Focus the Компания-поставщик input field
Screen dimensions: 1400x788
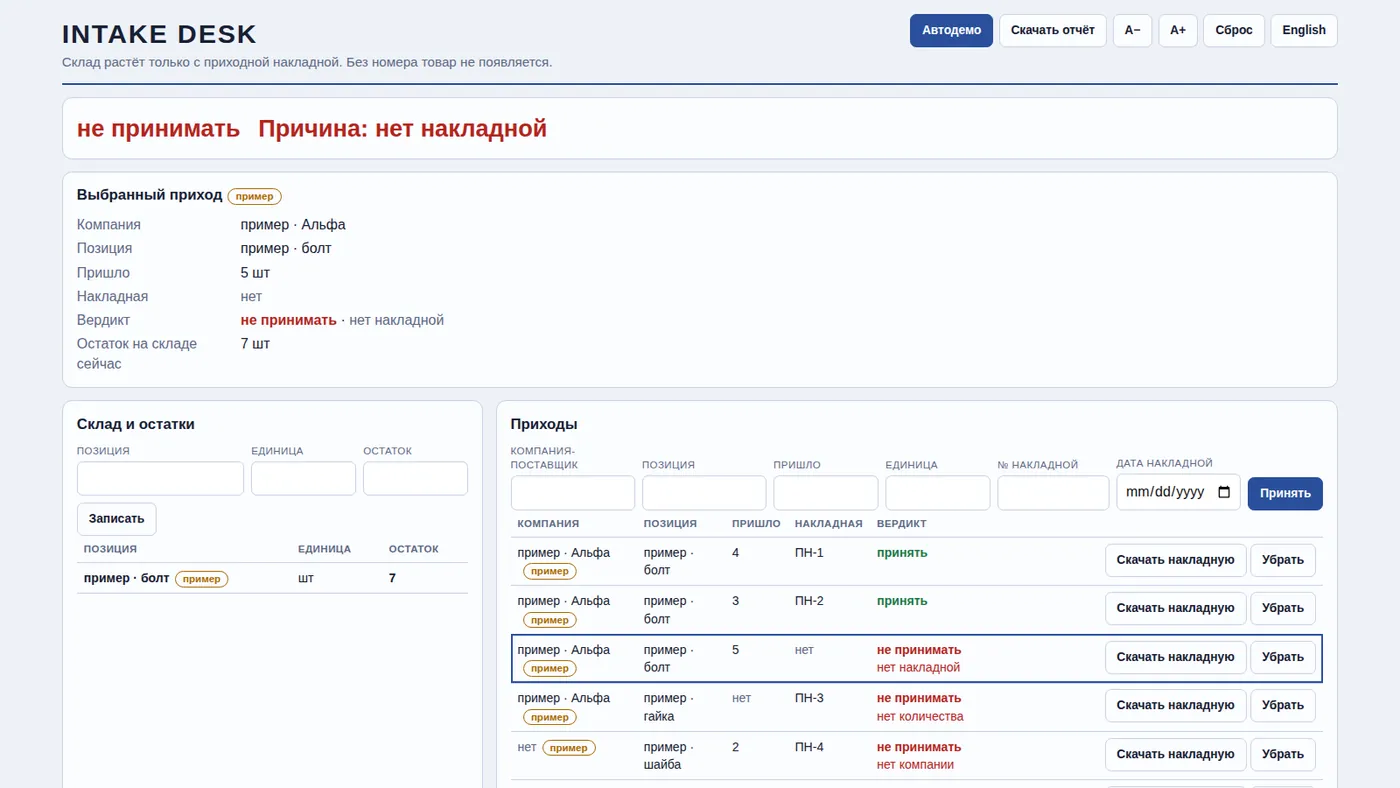(573, 493)
